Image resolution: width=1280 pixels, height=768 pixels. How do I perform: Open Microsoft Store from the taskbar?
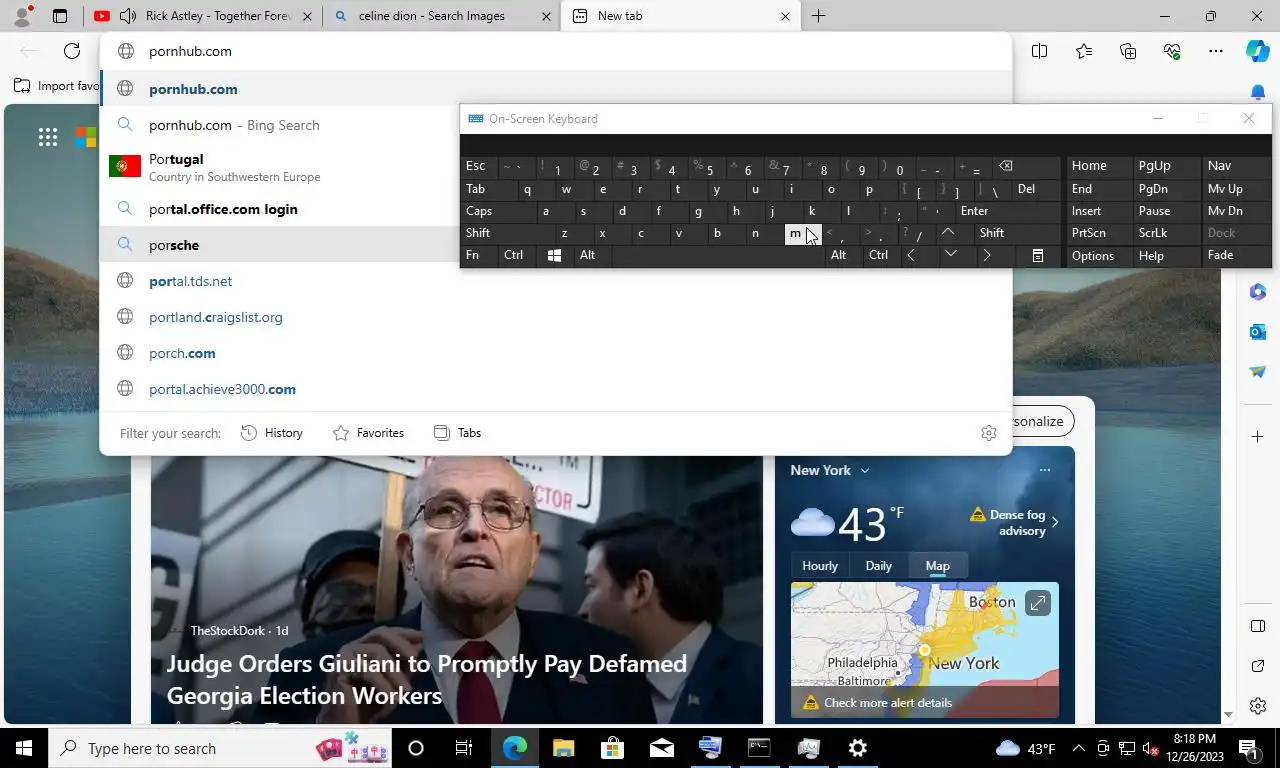(612, 748)
